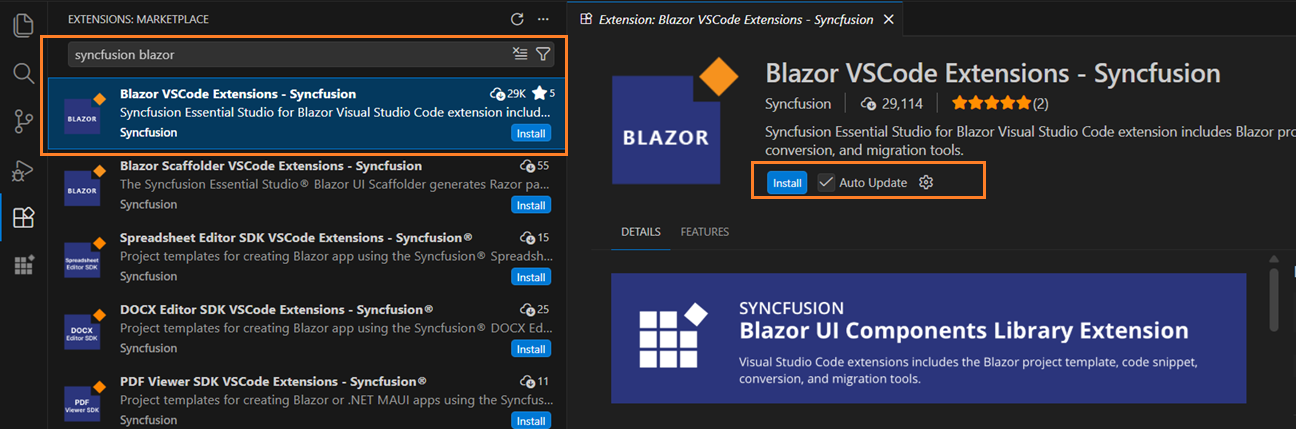Click the Blazor icon of first list extension
The height and width of the screenshot is (429, 1296).
click(x=85, y=114)
